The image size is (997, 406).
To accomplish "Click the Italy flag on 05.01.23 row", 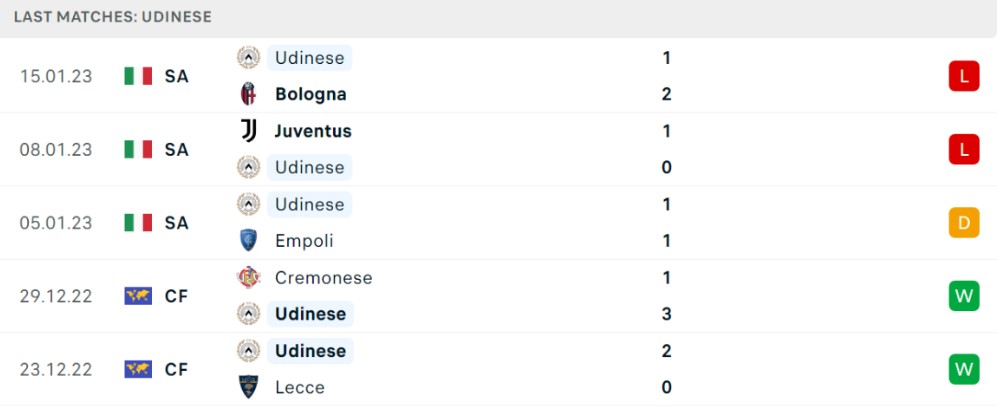I will point(138,223).
